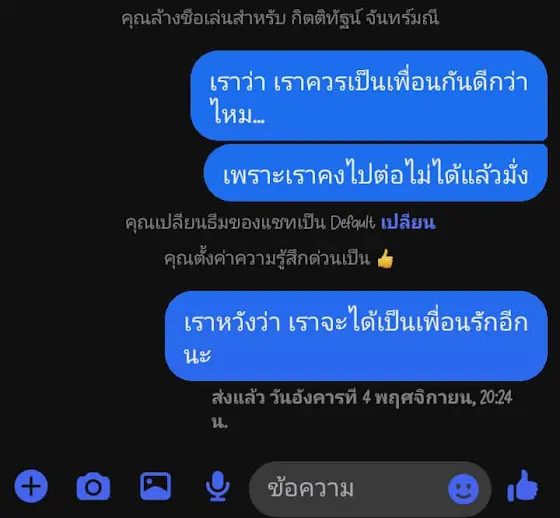560x518 pixels.
Task: Select the message เราหวังว่า เราจะได้เป็นเพื่อนรักอีกนะ
Action: click(356, 336)
